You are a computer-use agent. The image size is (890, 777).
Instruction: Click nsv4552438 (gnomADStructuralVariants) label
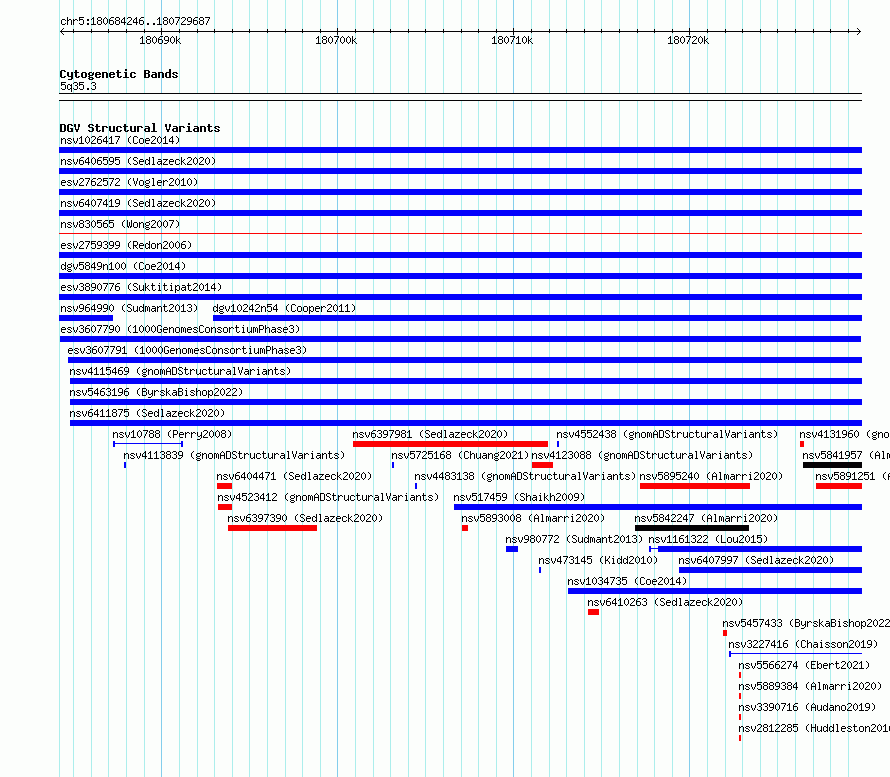tap(667, 434)
